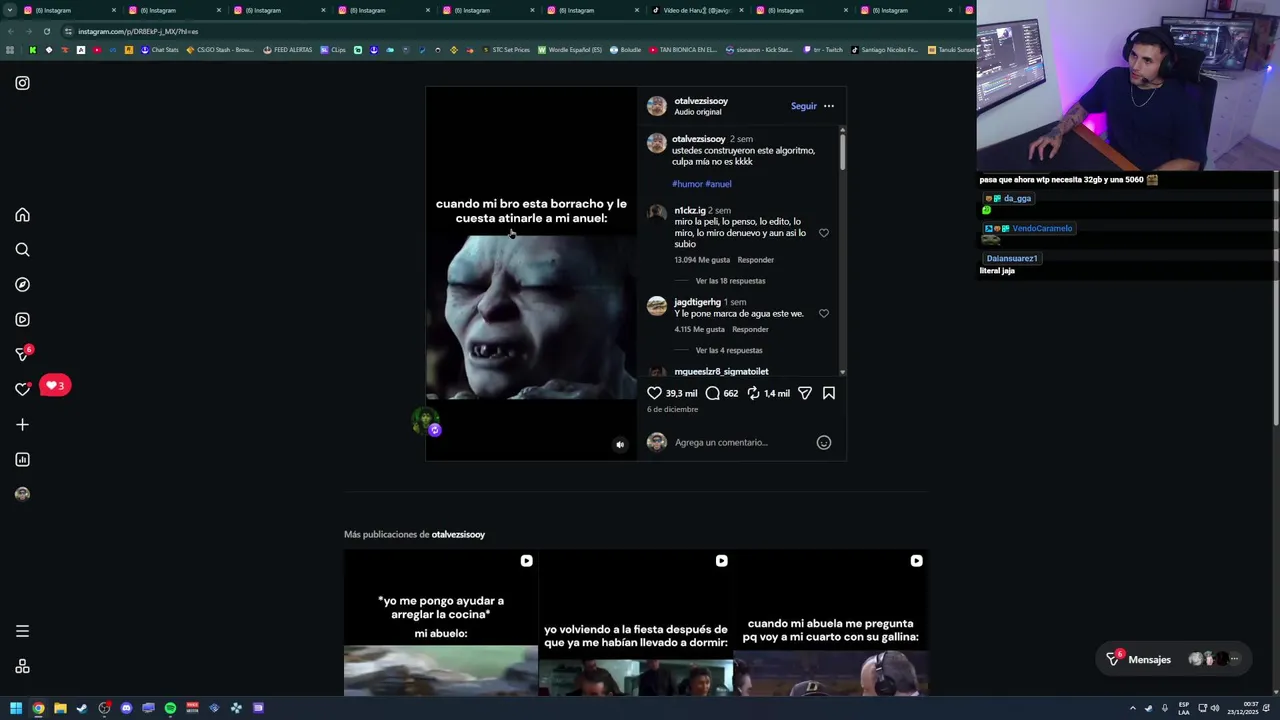
Task: Open the 'mi abuela me pregunta' reel thumbnail
Action: click(x=831, y=622)
